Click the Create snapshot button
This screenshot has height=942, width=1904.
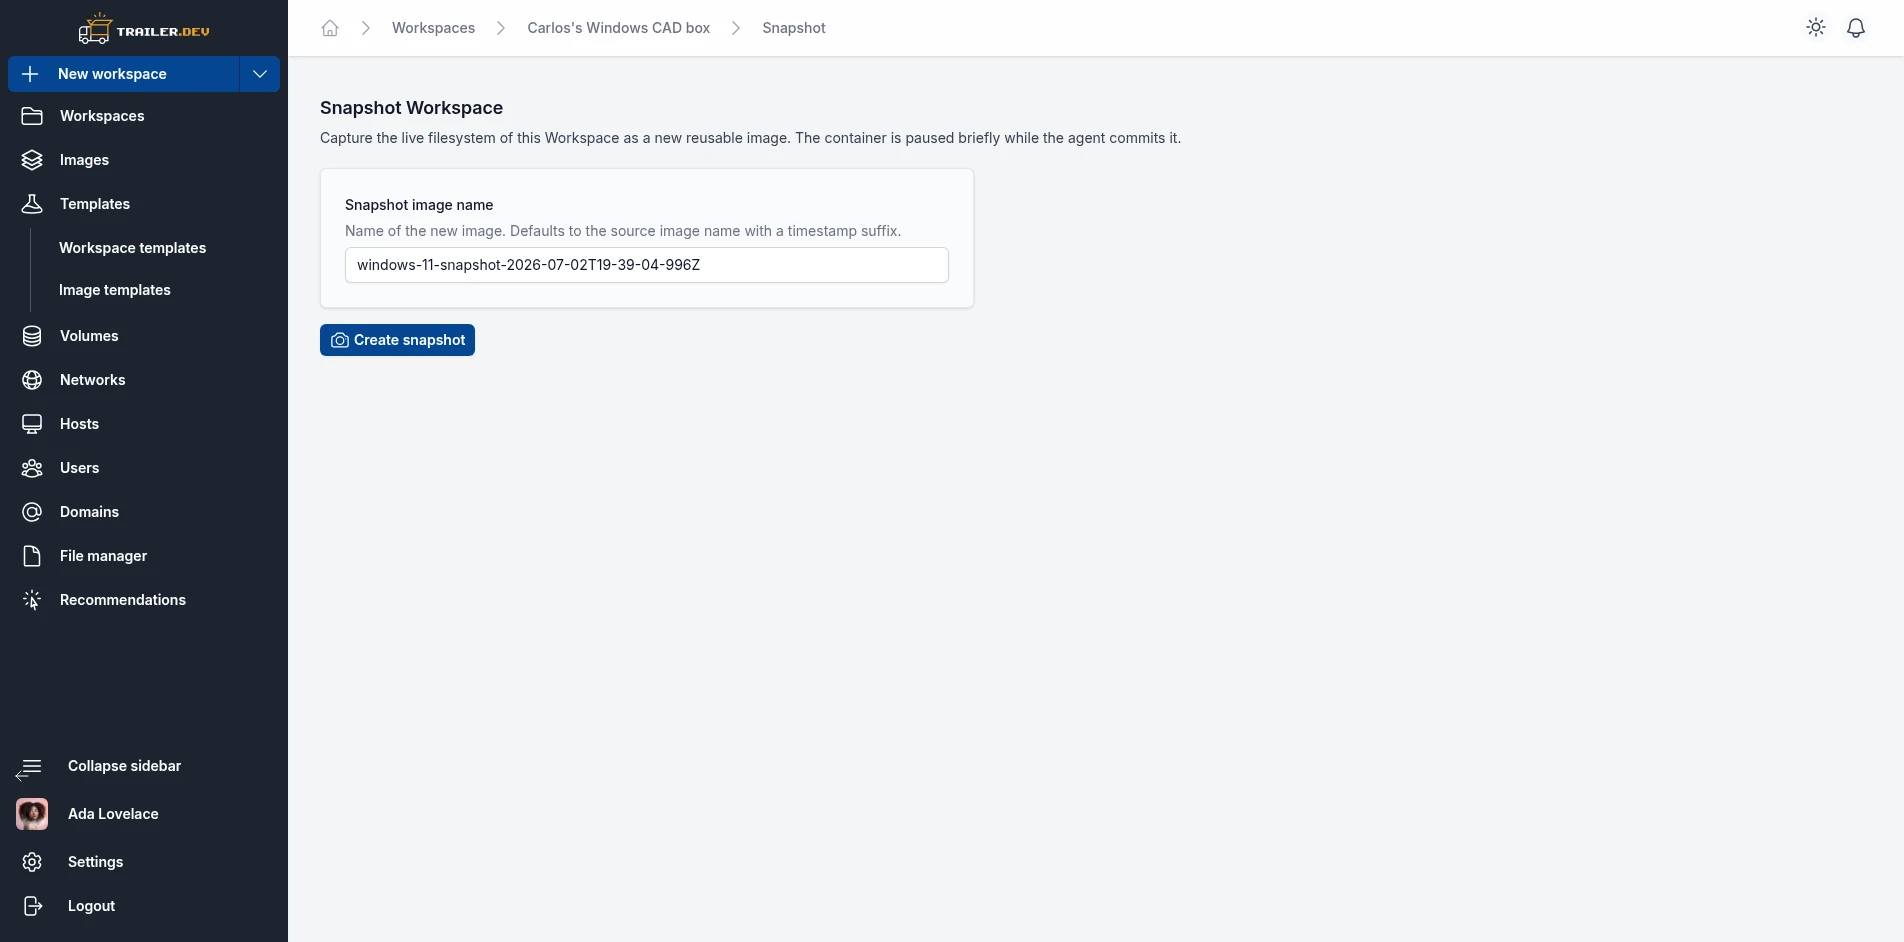tap(397, 340)
